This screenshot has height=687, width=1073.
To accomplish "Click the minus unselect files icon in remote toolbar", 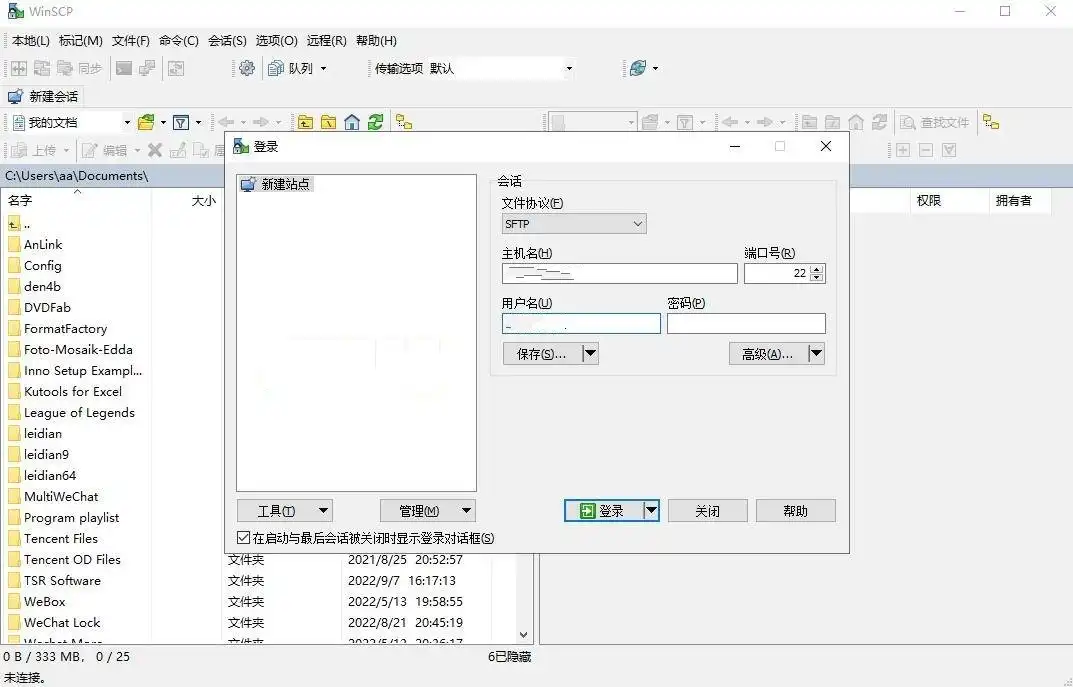I will tap(926, 150).
